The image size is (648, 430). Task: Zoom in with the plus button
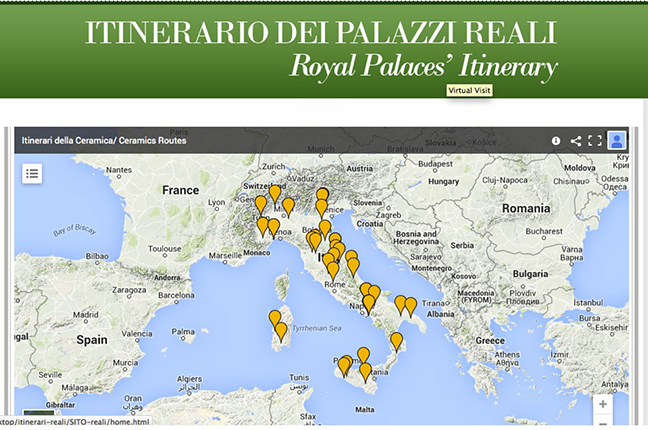pos(603,404)
